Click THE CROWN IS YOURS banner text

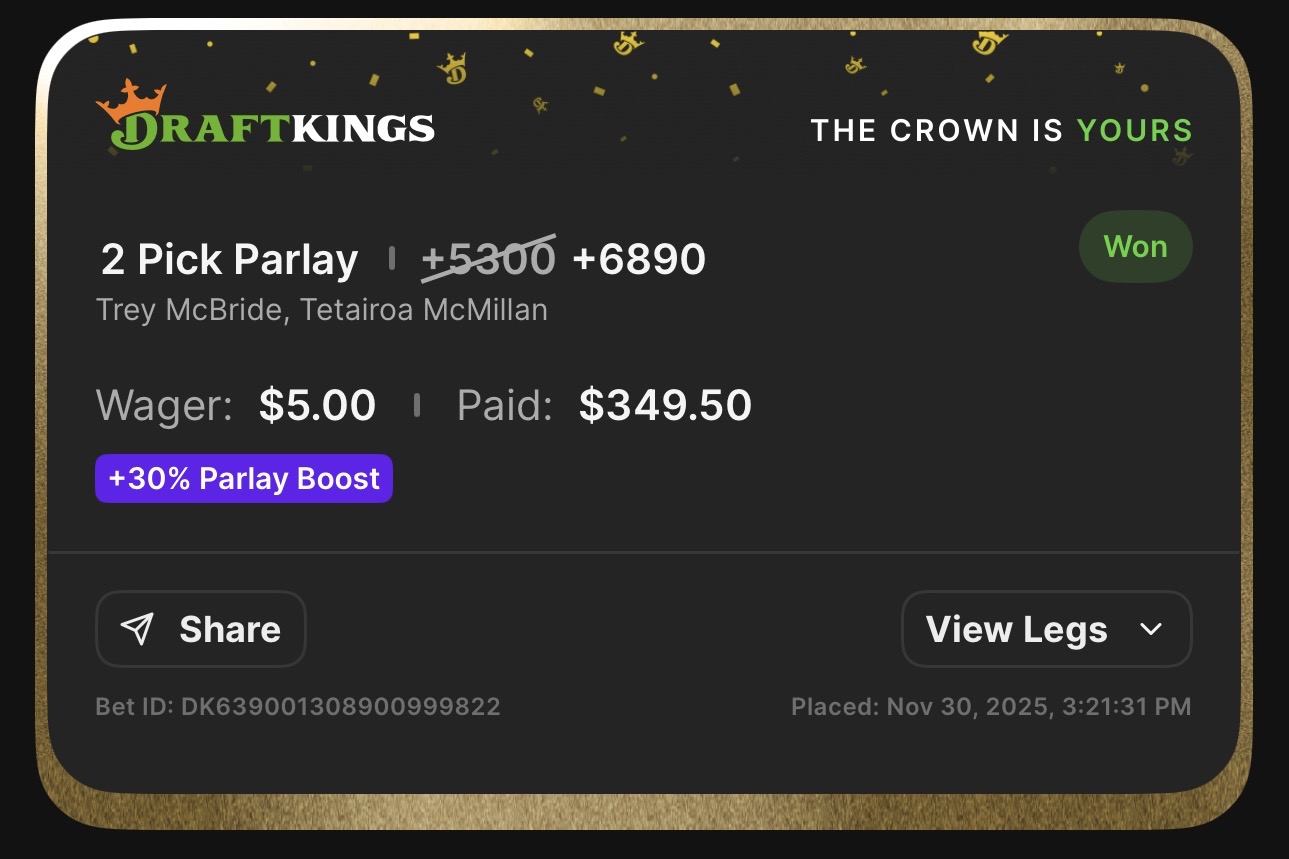click(1001, 130)
